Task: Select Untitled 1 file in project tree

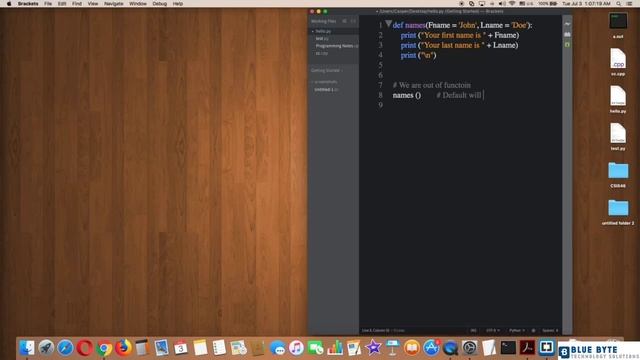Action: 326,89
